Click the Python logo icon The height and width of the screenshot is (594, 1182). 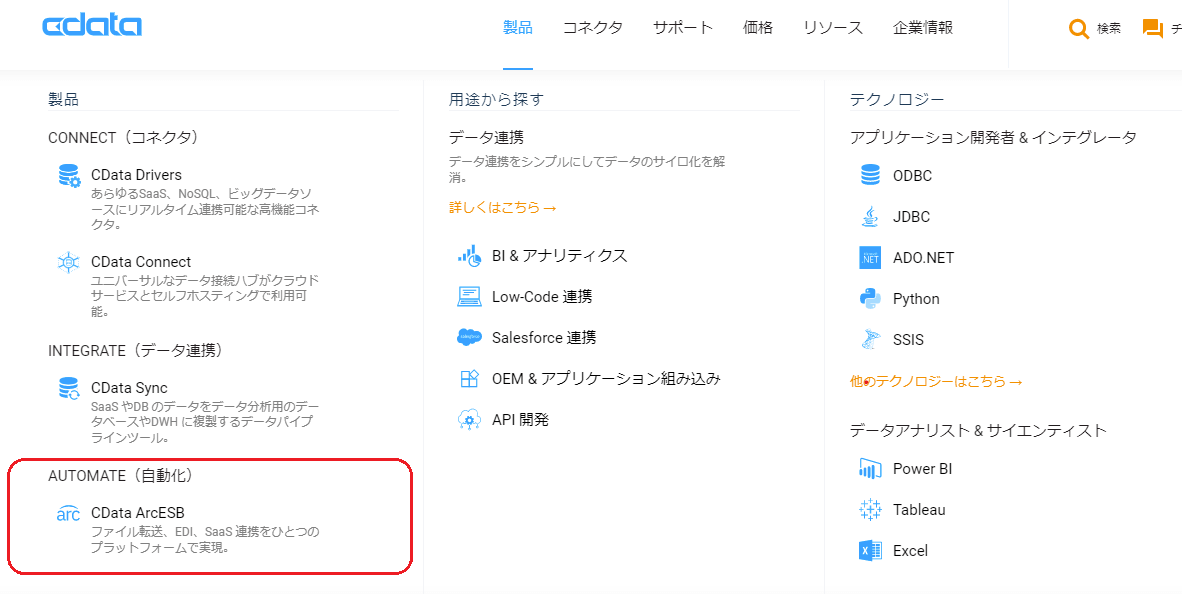pos(870,299)
